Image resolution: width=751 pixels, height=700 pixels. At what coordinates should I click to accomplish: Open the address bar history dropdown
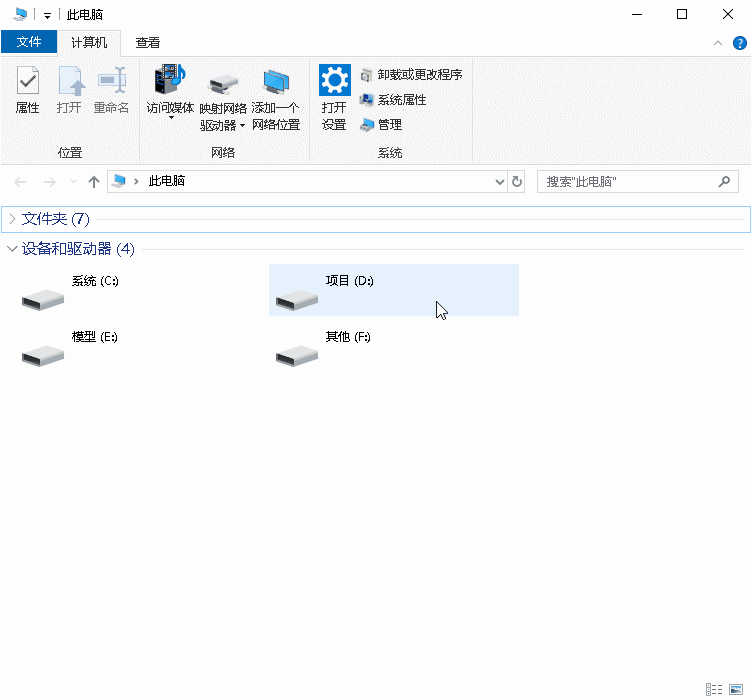[x=500, y=182]
